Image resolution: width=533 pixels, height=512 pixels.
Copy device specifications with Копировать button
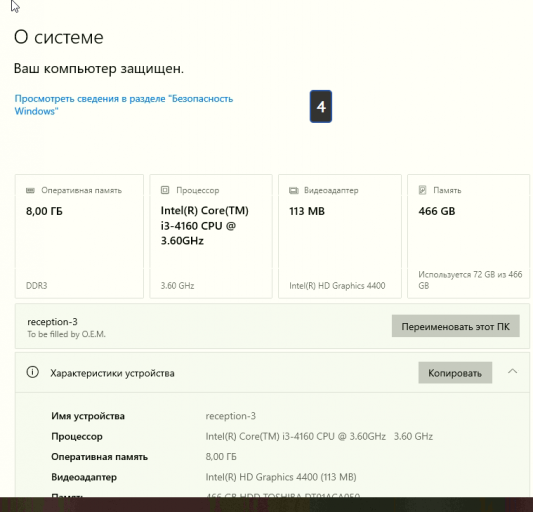tap(455, 373)
